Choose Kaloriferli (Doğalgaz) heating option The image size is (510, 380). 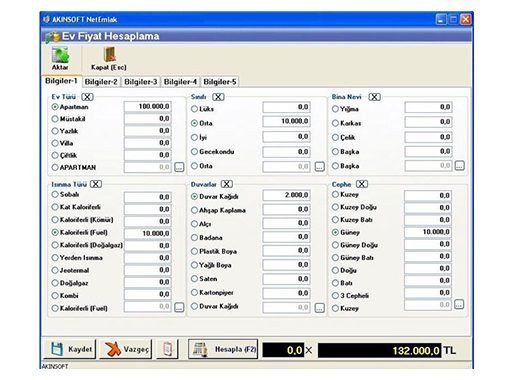click(x=55, y=245)
